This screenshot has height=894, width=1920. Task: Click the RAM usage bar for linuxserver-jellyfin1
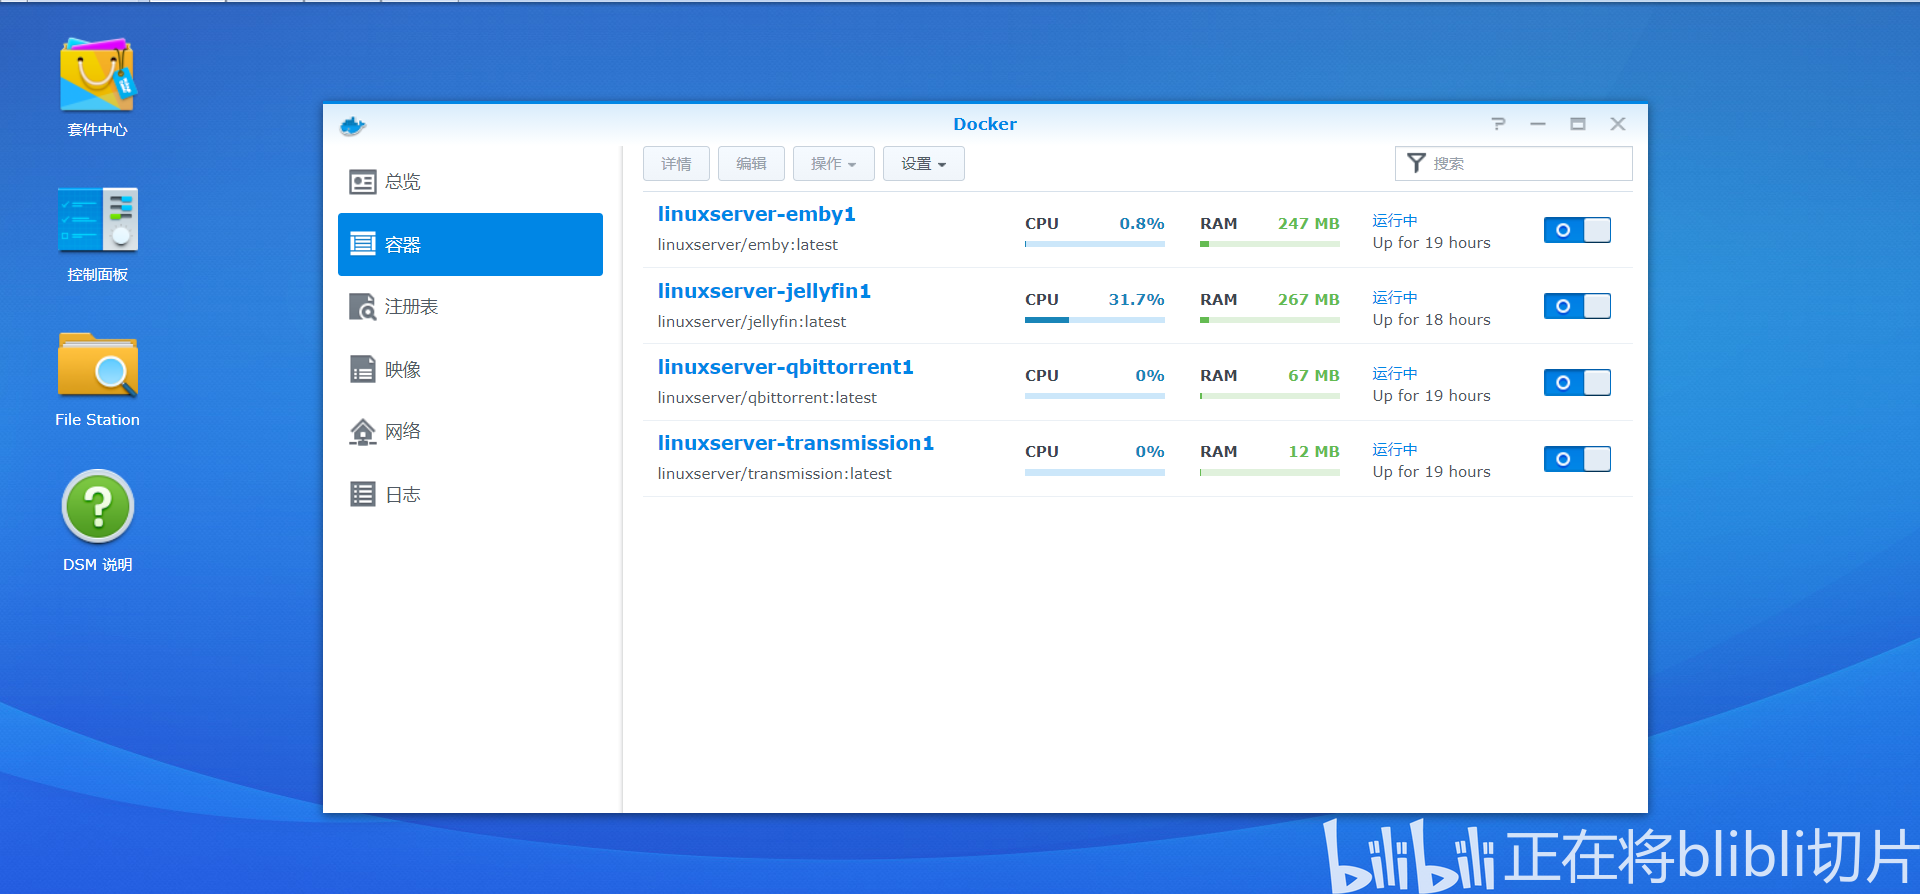1270,320
